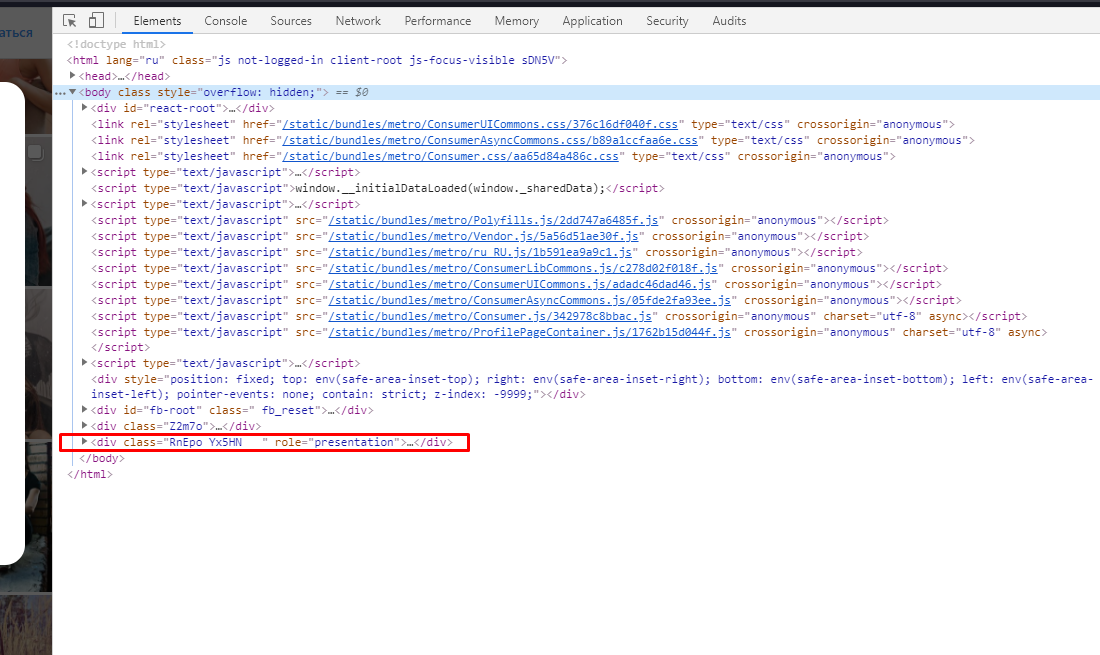This screenshot has width=1100, height=655.
Task: Select the closing </body> tag row
Action: pyautogui.click(x=102, y=458)
